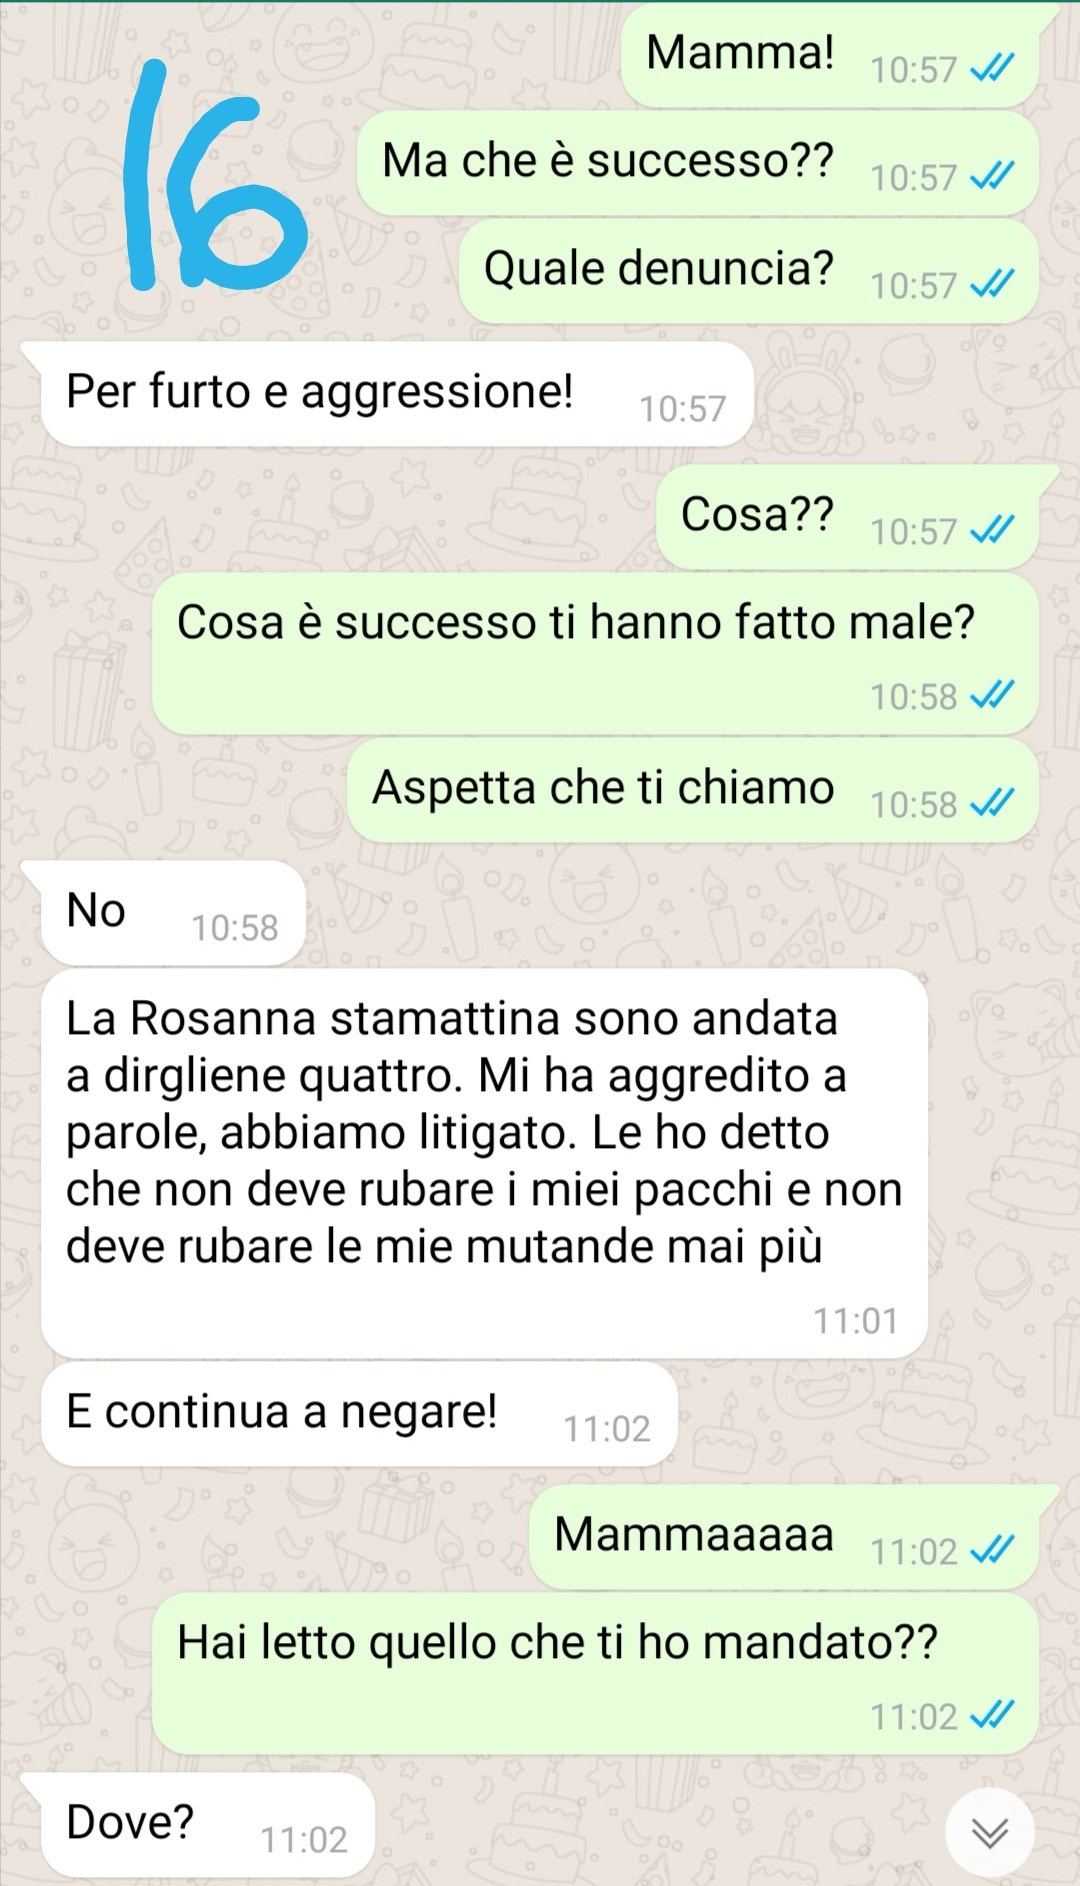Select the 'Per furto e aggressione!' message bubble

[x=397, y=394]
